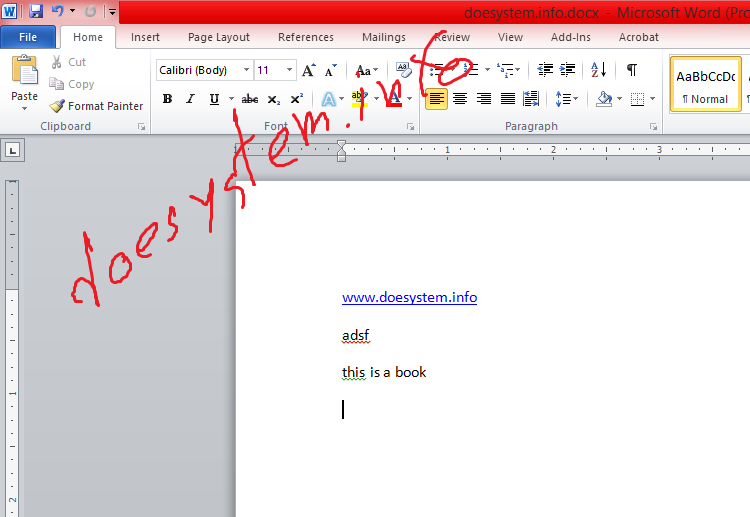Expand the Undo history arrow

pos(72,11)
